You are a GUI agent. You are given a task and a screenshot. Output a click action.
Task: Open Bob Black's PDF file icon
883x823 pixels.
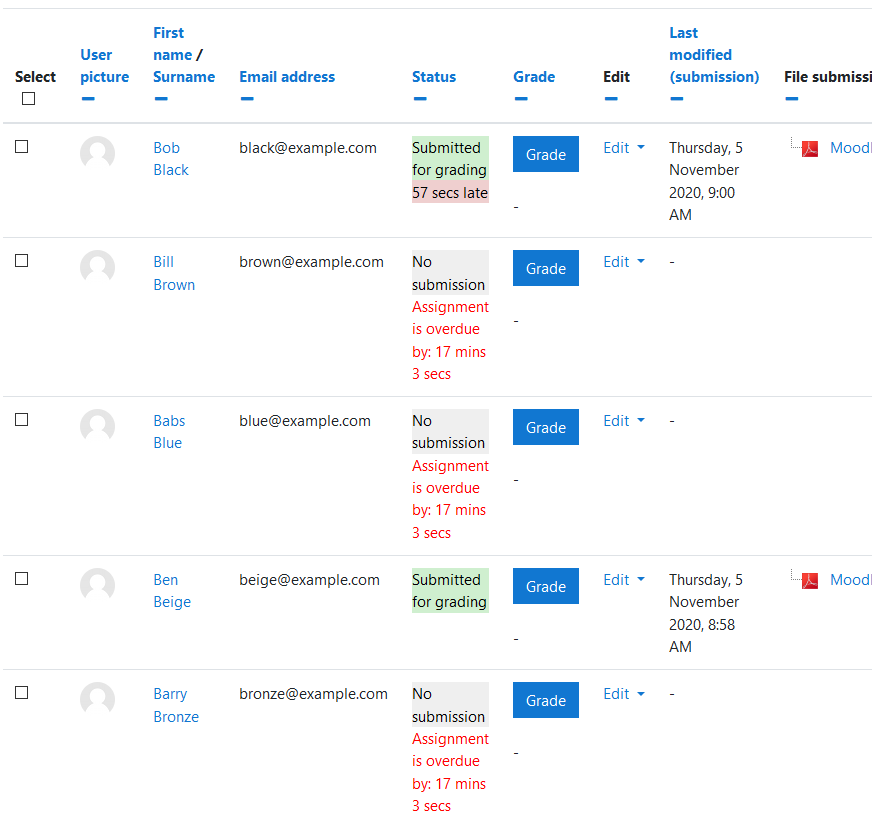(x=809, y=149)
